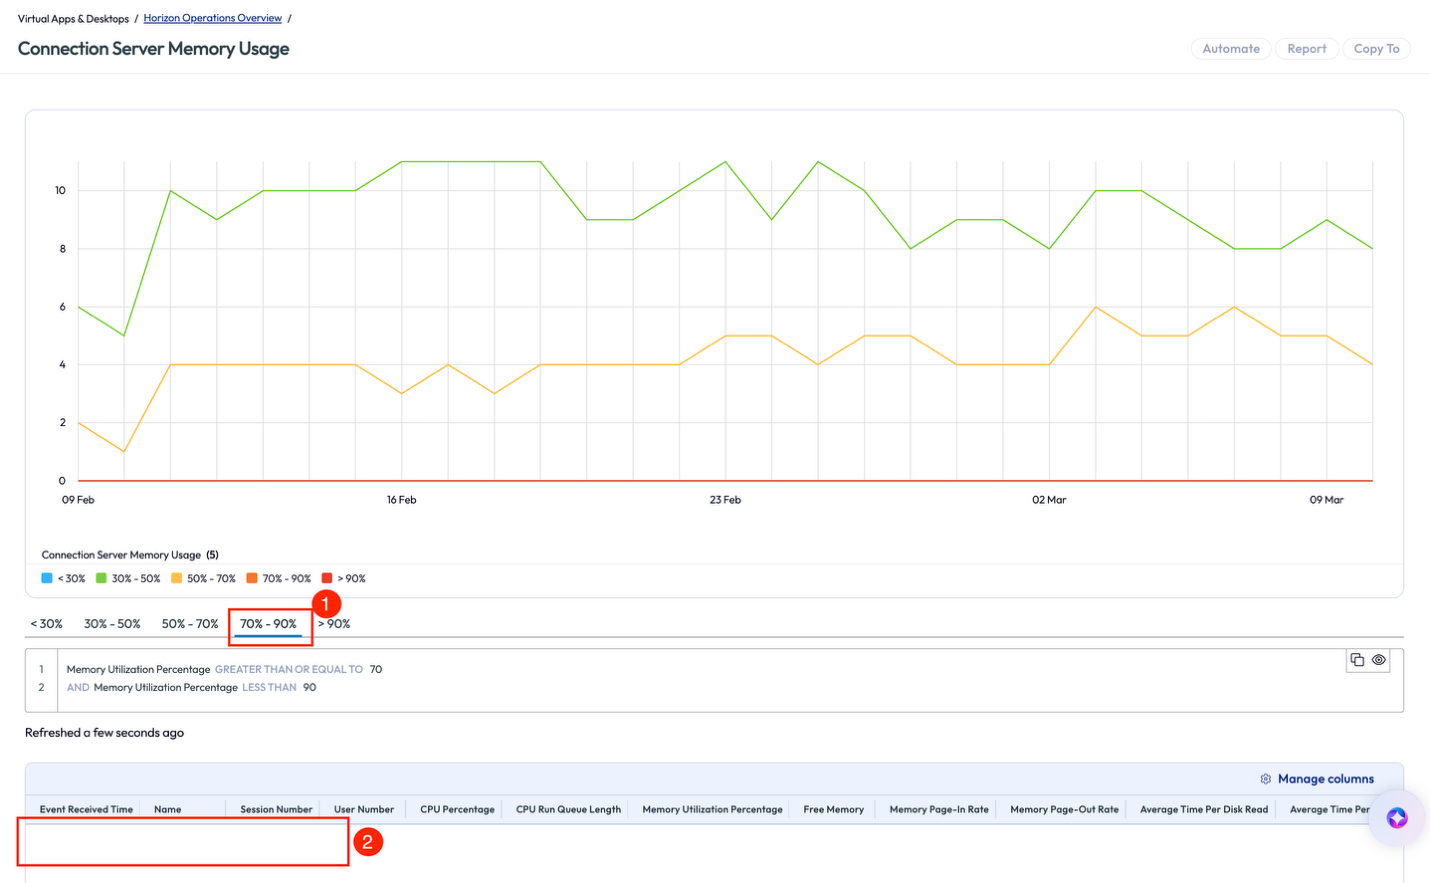The image size is (1430, 883).
Task: Click the eye preview icon beside the filter
Action: tap(1379, 660)
